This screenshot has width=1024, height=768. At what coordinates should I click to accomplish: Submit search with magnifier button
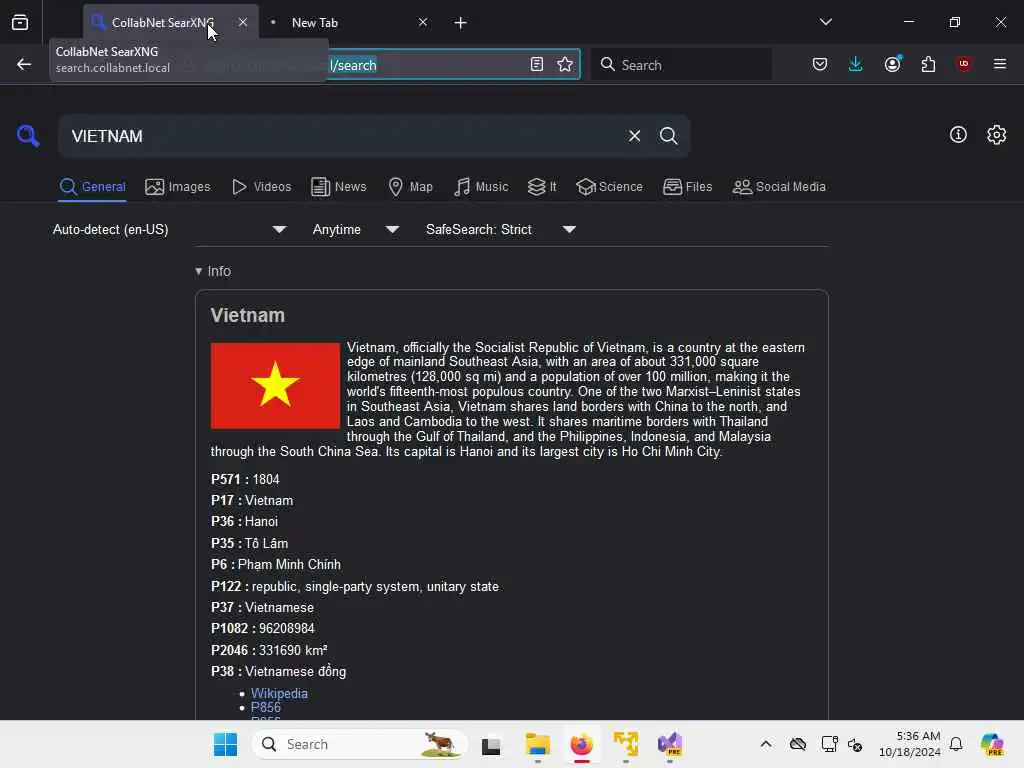click(669, 136)
